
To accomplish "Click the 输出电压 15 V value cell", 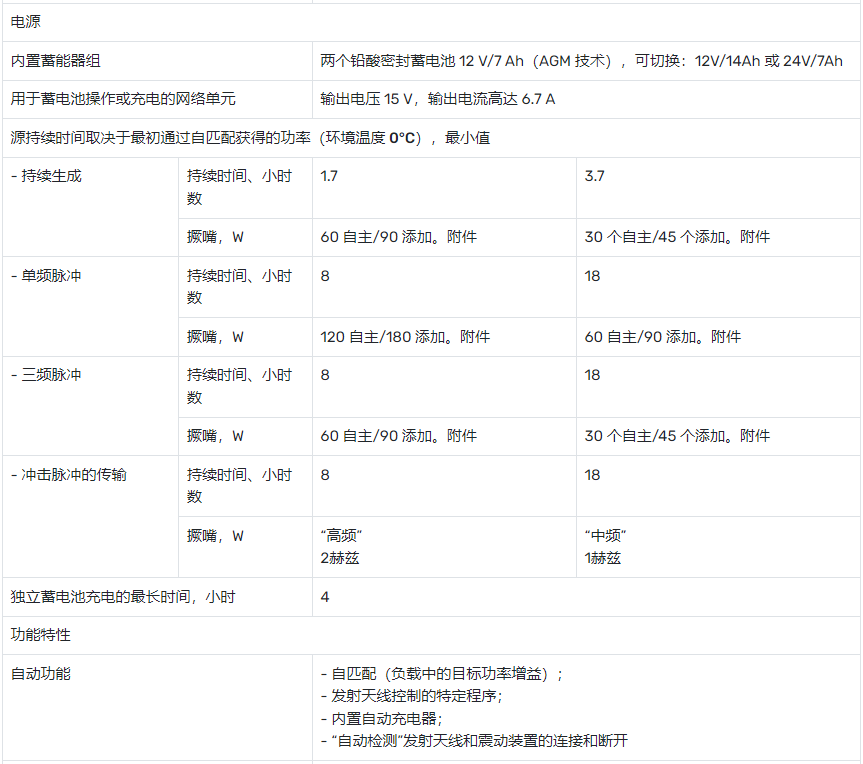I will click(437, 99).
